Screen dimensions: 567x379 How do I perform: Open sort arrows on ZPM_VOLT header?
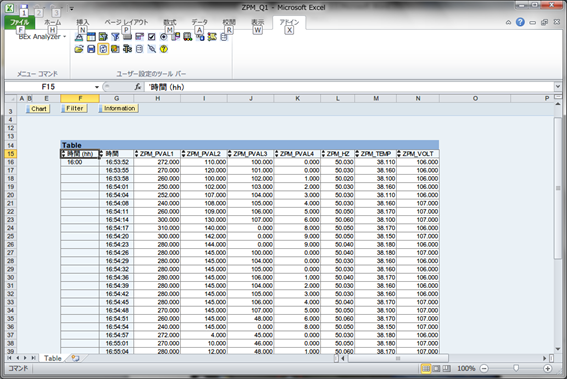coord(399,154)
